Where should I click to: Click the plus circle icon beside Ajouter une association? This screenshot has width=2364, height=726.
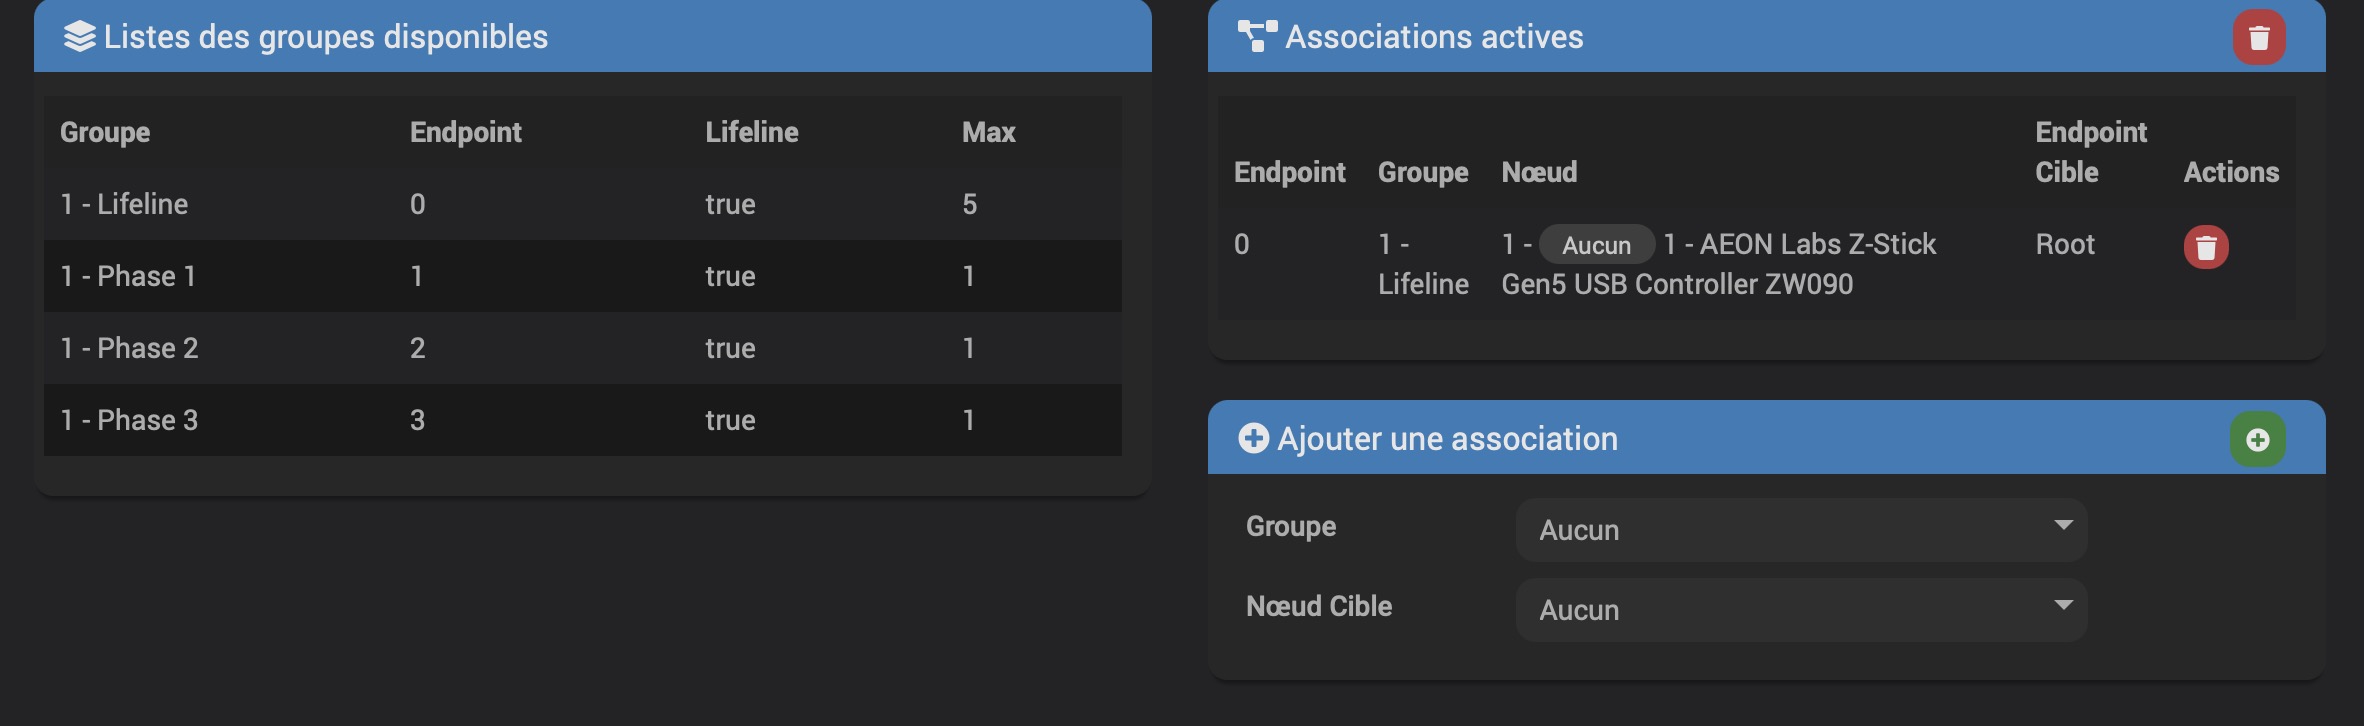tap(1253, 438)
